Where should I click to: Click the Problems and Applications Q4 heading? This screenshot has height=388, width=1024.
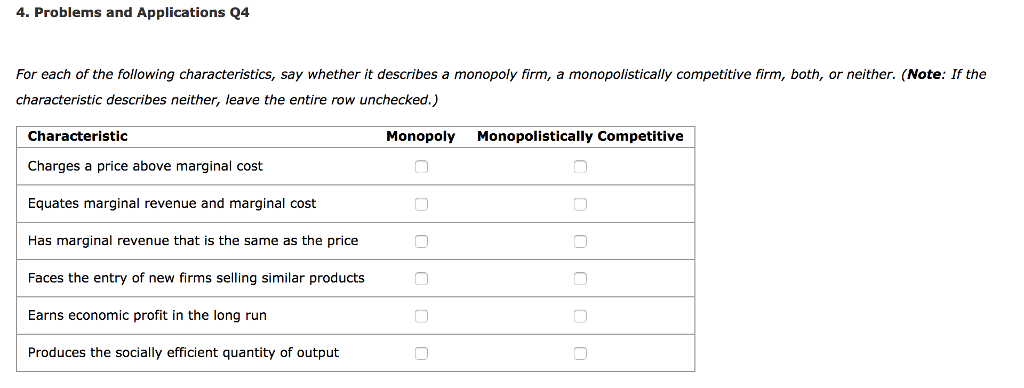(133, 12)
